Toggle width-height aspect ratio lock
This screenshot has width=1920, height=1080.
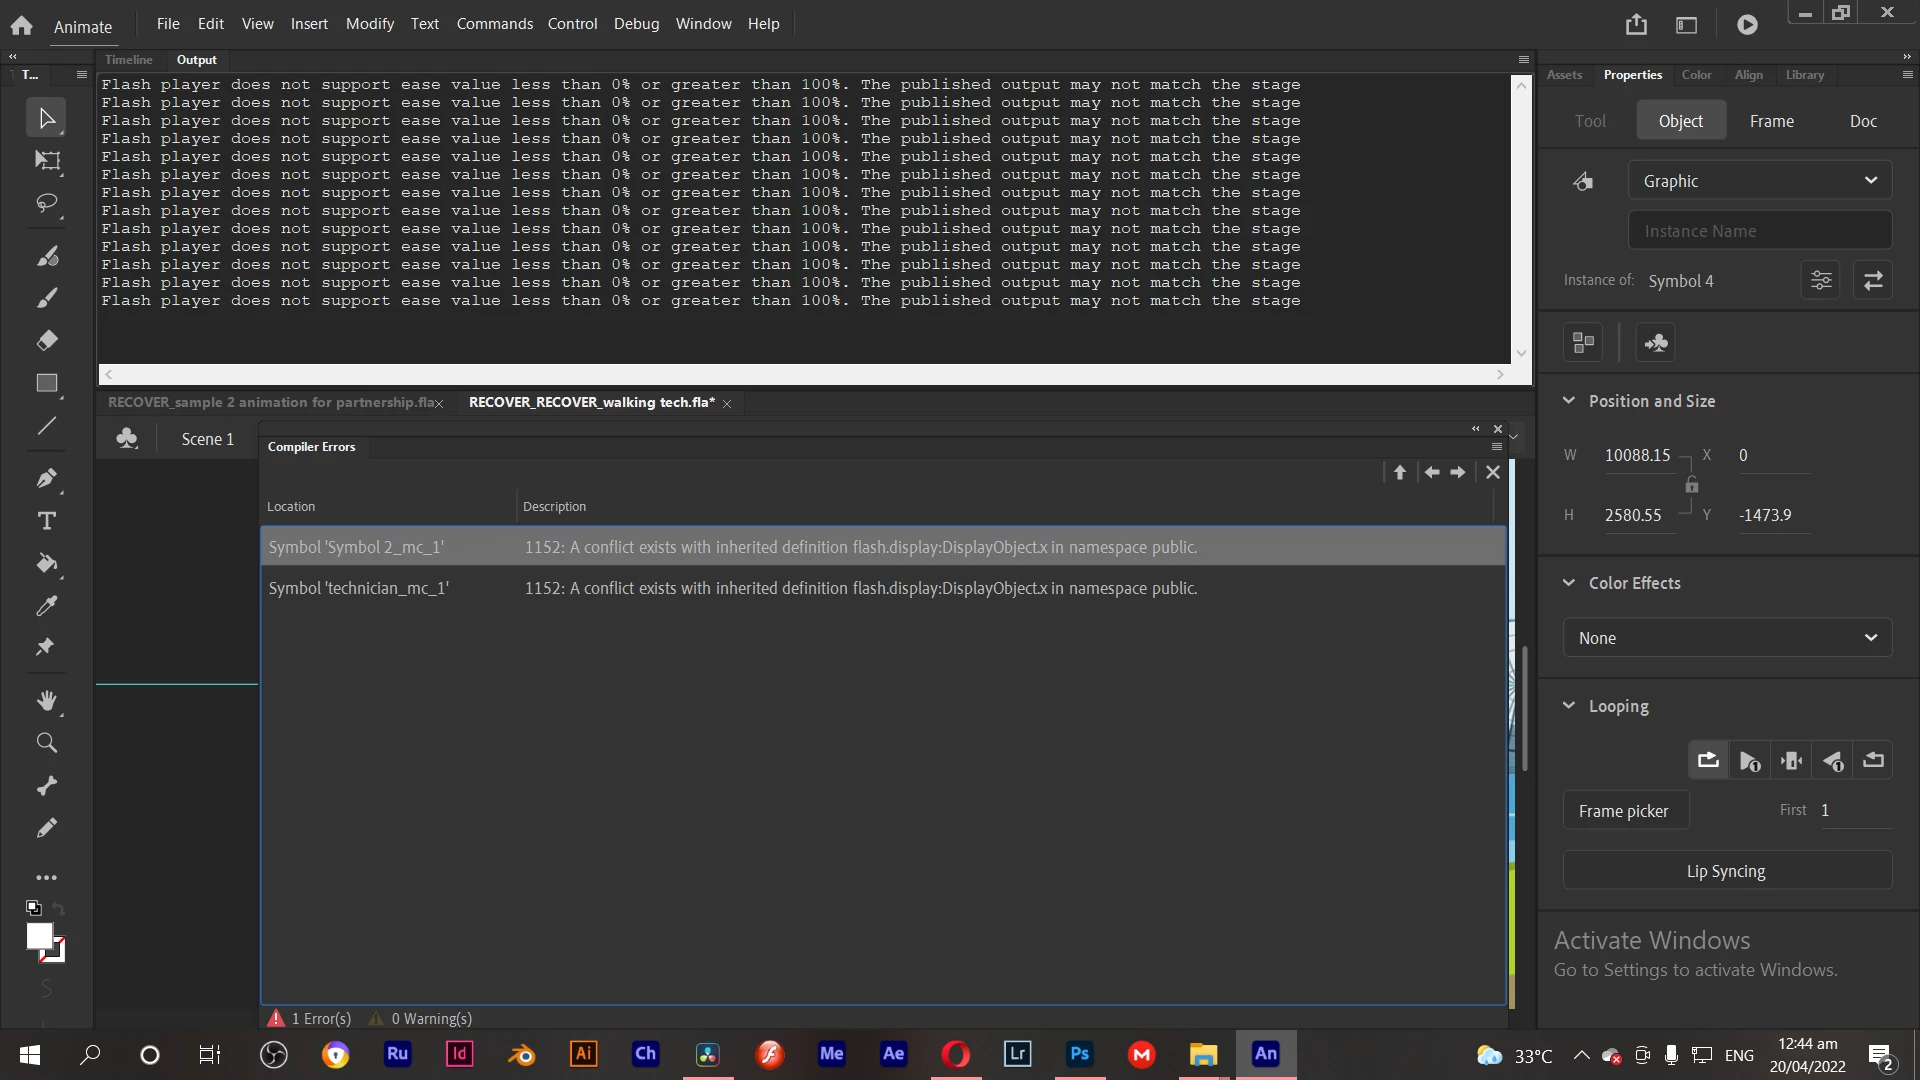1691,485
